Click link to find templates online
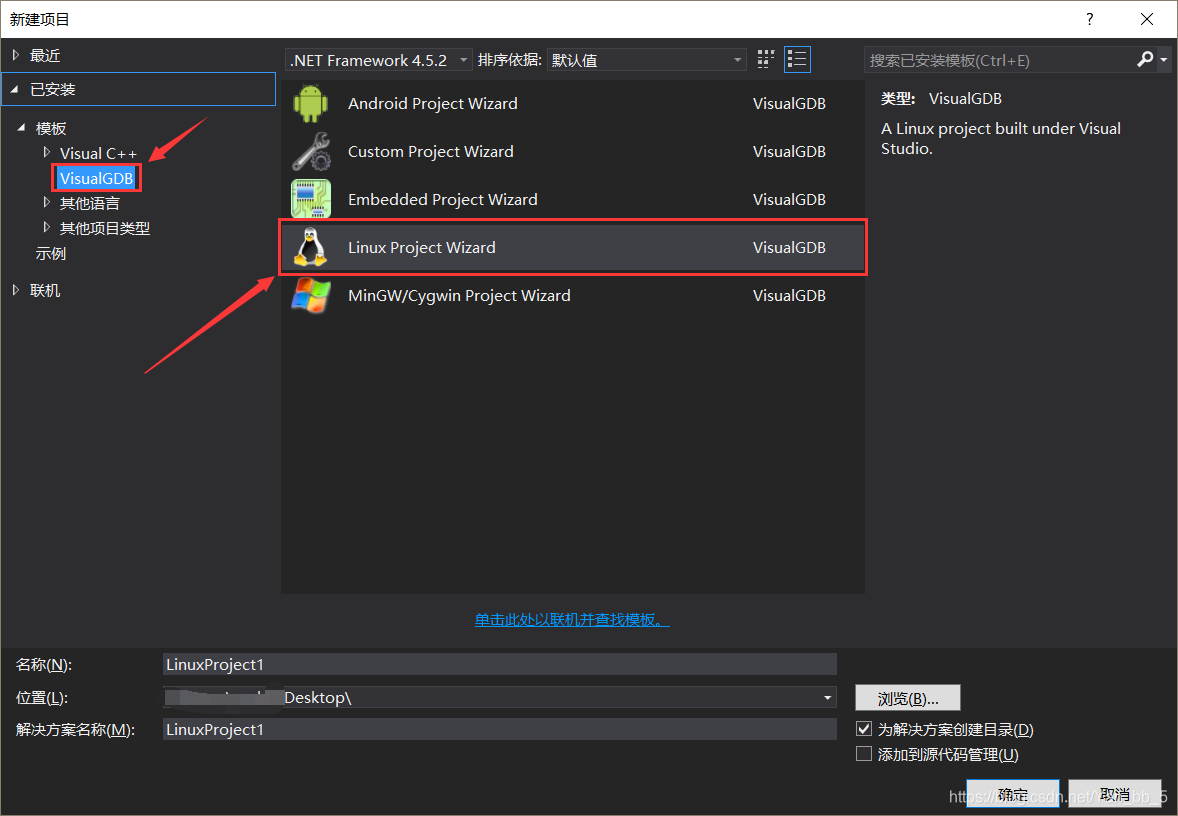Screen dimensions: 1178x816 pos(572,620)
